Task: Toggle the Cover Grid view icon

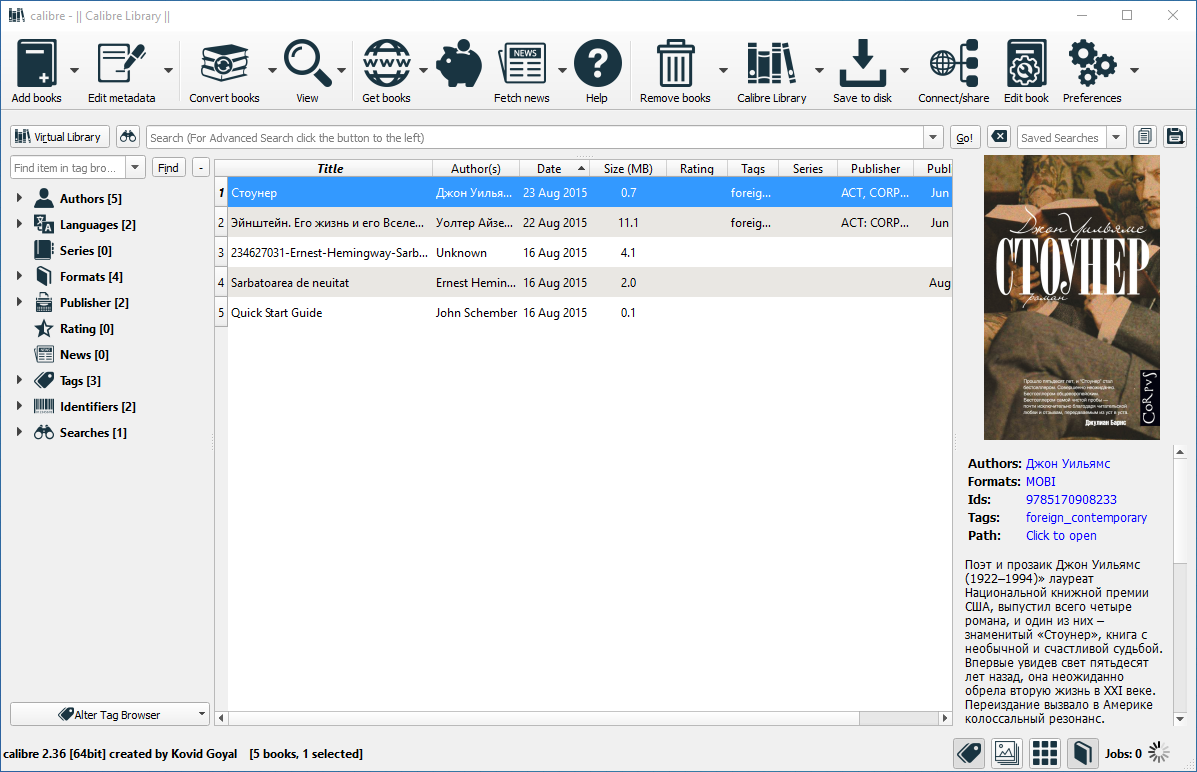Action: click(x=1044, y=754)
